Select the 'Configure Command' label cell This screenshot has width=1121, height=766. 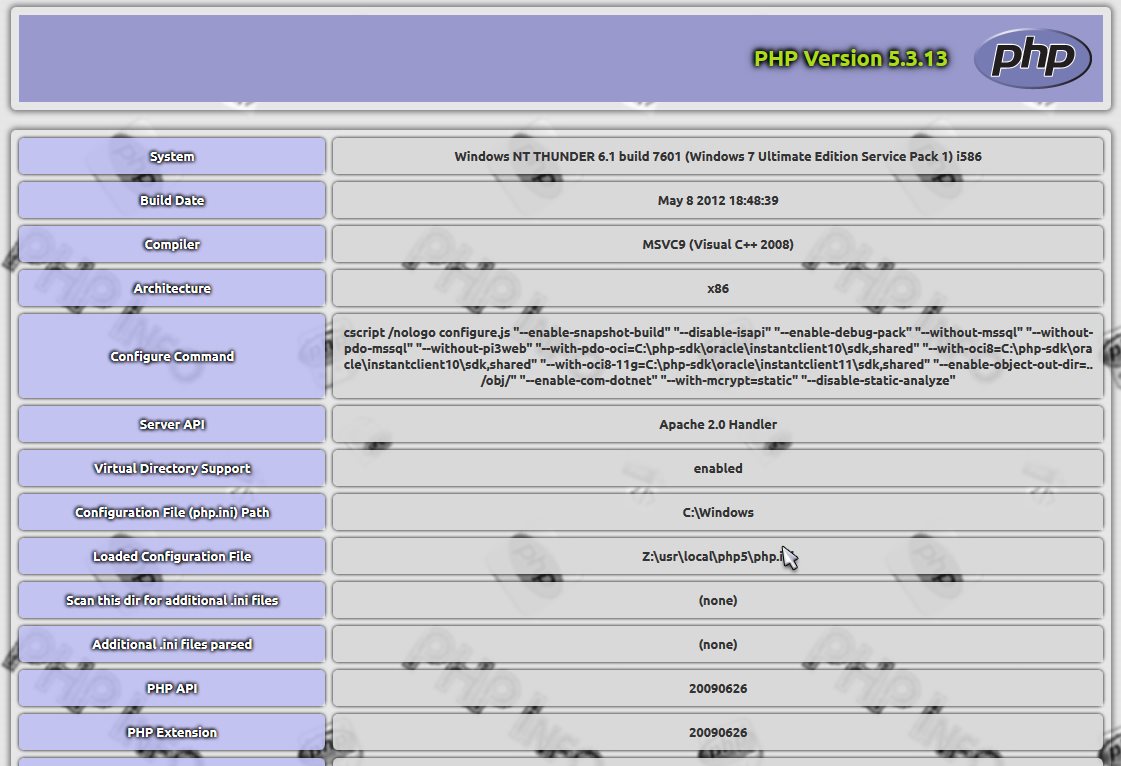(172, 356)
